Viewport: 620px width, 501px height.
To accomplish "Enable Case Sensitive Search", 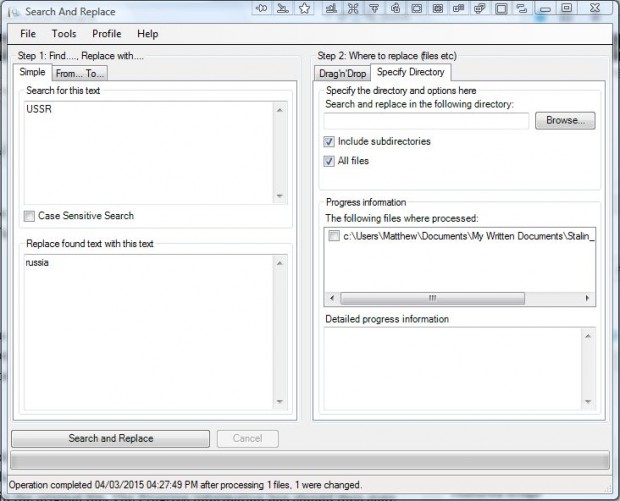I will 29,216.
